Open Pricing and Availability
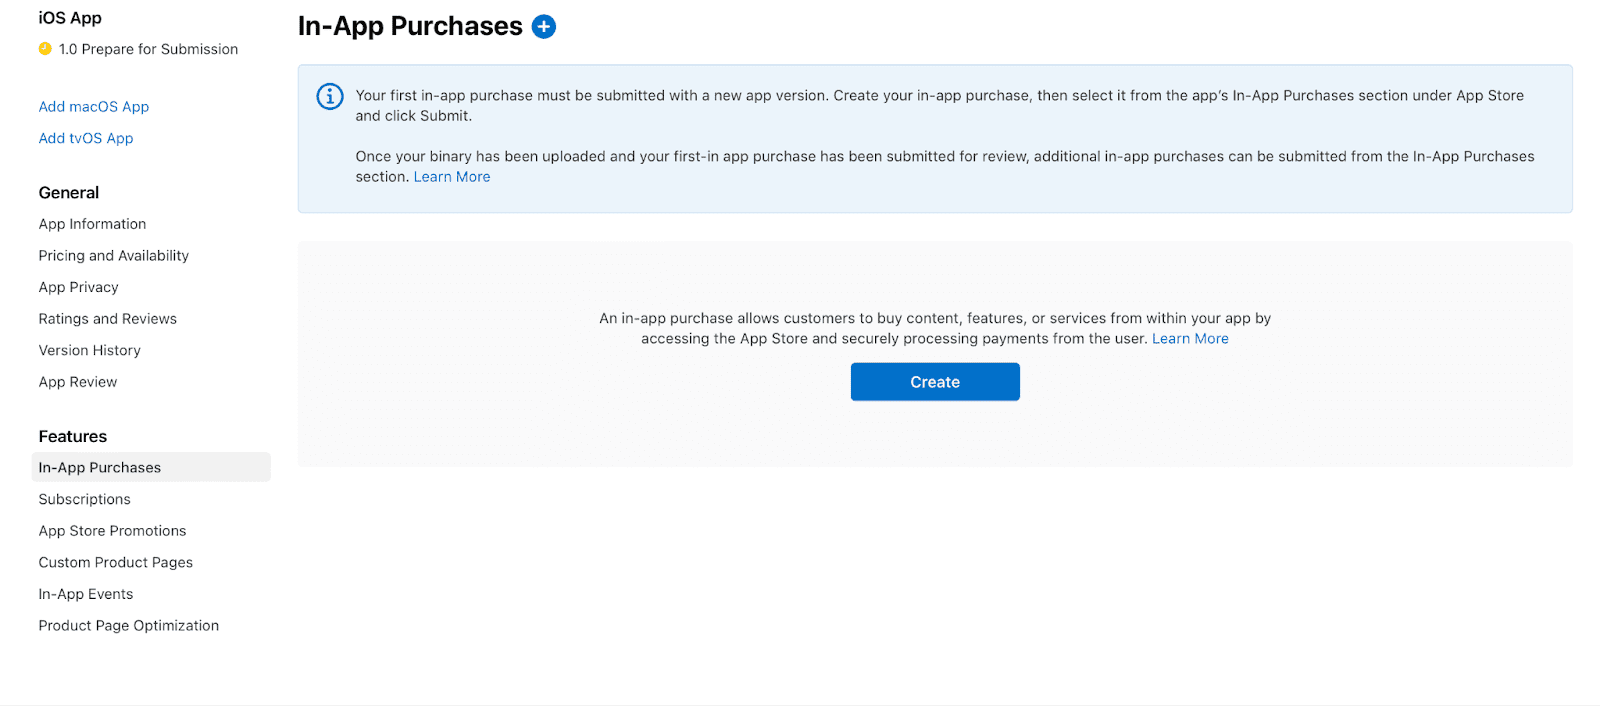The height and width of the screenshot is (706, 1600). click(x=113, y=255)
